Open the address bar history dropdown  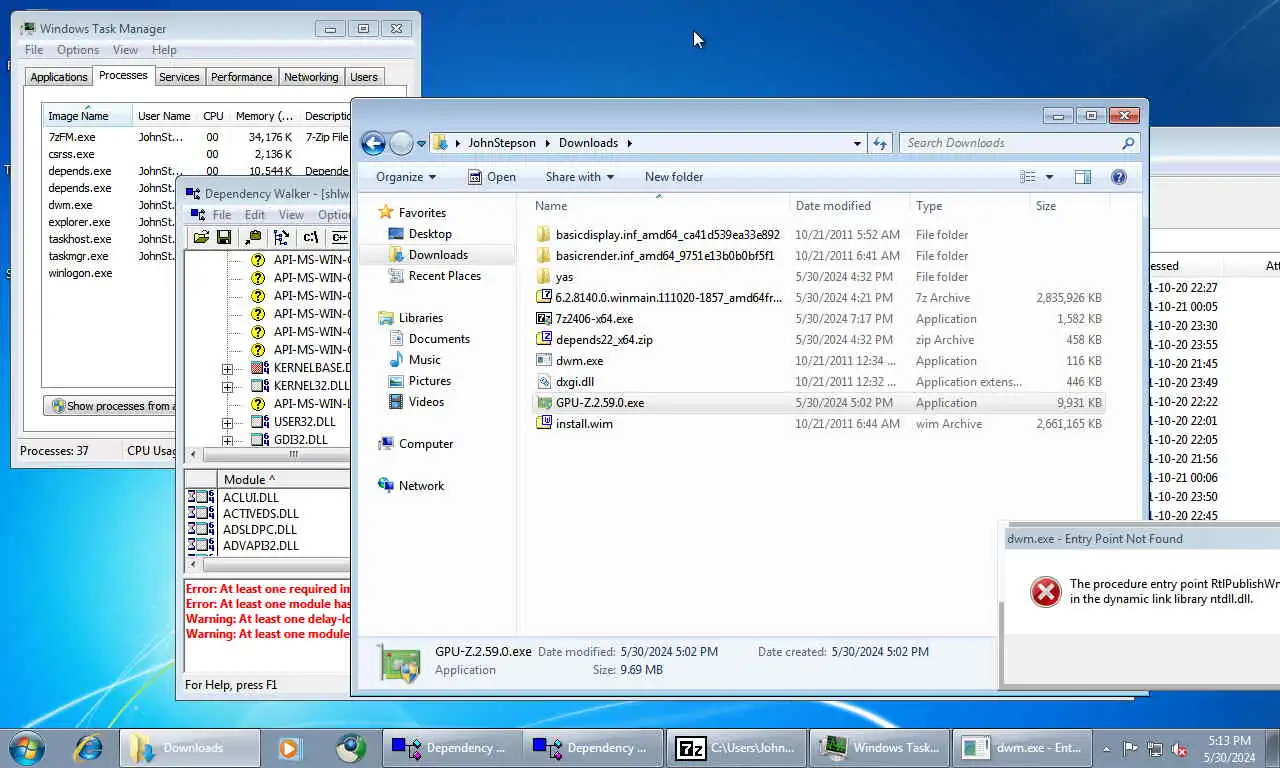click(x=857, y=143)
